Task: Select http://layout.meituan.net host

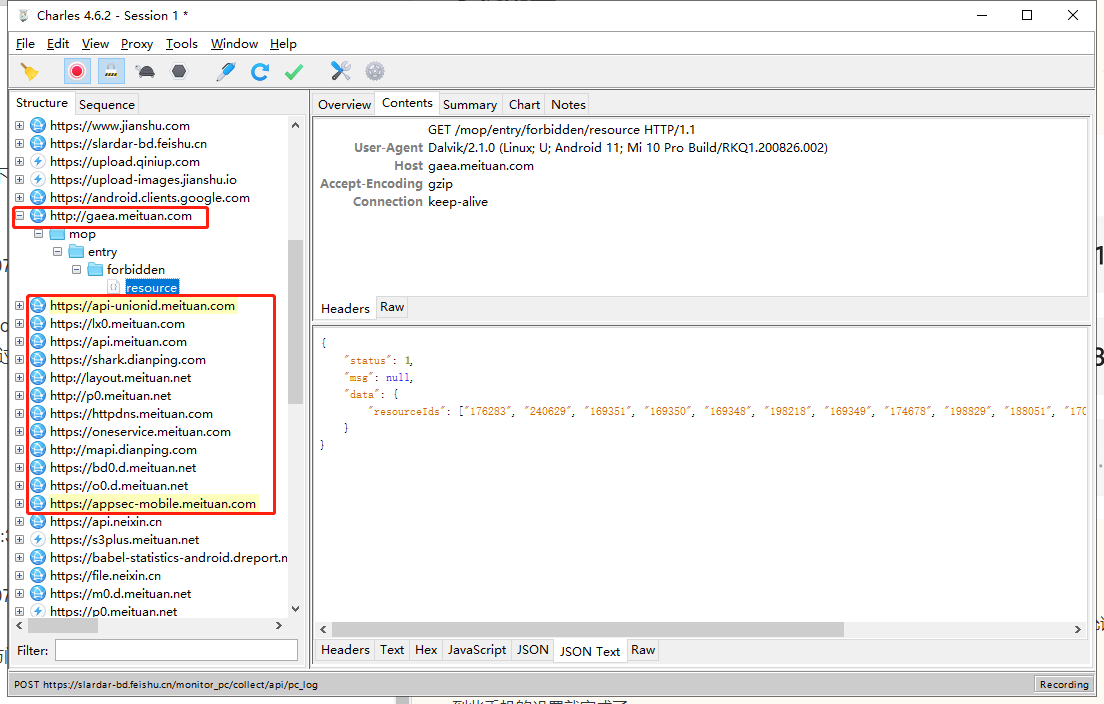Action: [x=120, y=377]
